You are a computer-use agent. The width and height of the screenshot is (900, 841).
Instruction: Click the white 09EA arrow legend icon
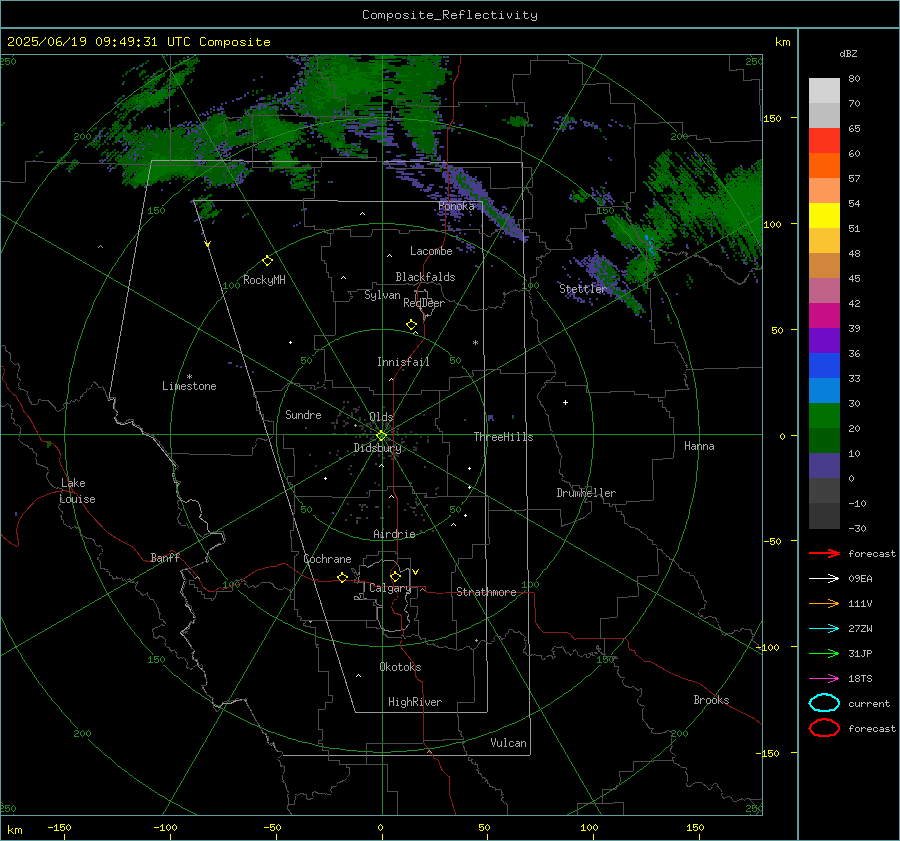pyautogui.click(x=824, y=579)
